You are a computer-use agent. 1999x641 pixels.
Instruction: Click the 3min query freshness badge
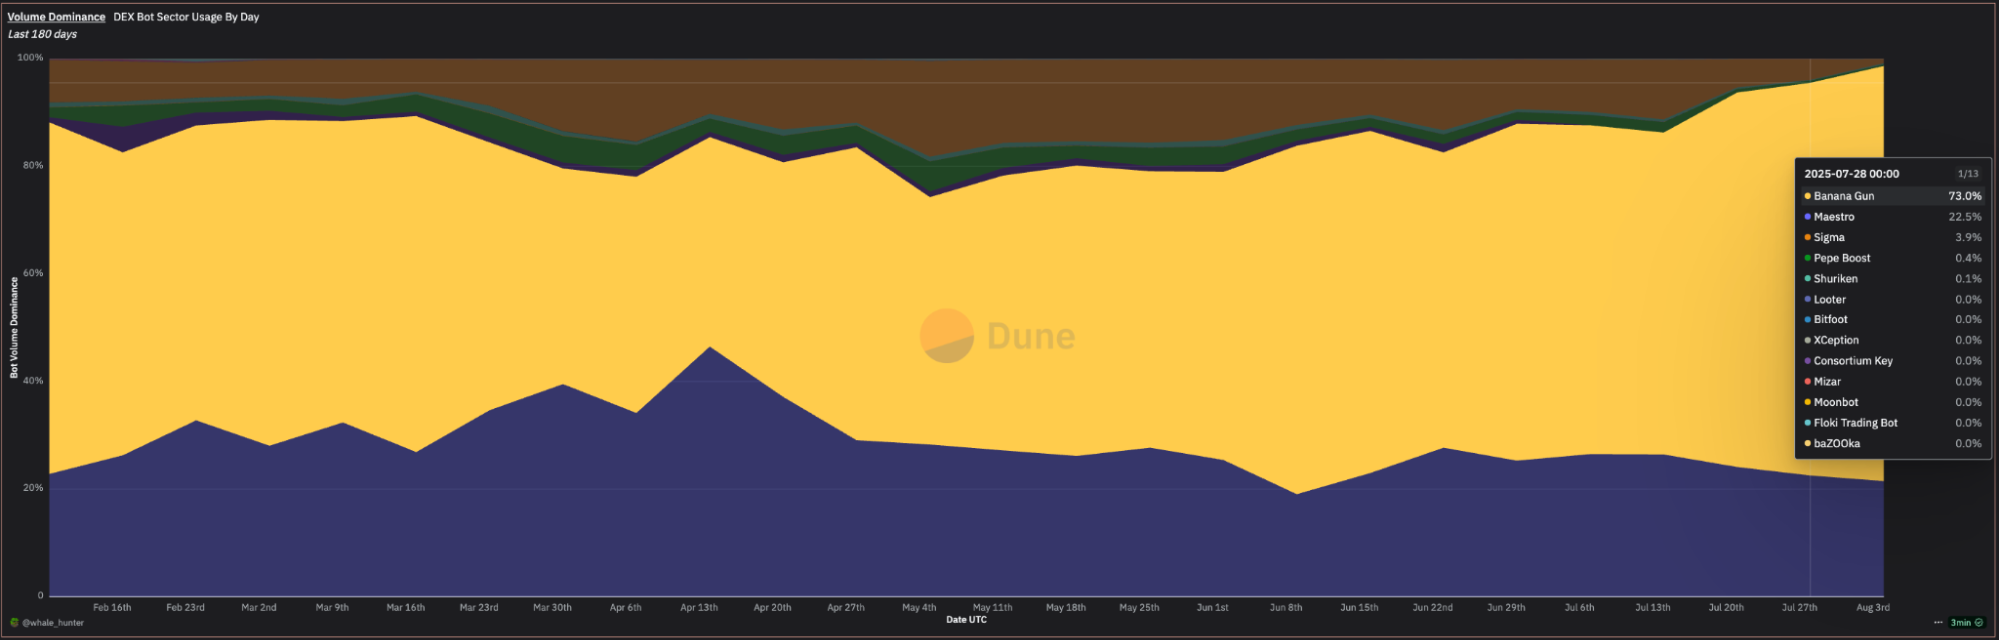tap(1960, 623)
